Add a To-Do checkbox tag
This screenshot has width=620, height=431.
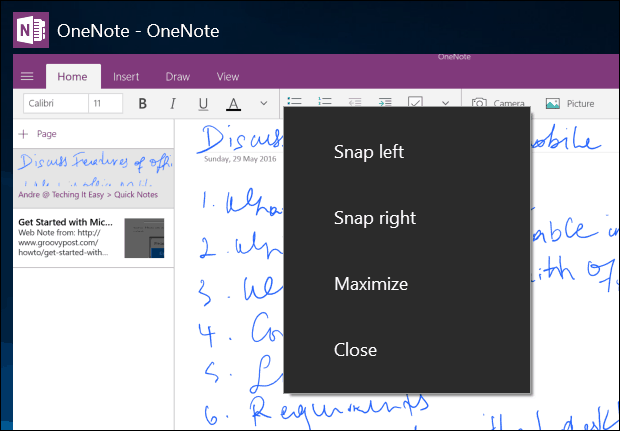[x=415, y=101]
